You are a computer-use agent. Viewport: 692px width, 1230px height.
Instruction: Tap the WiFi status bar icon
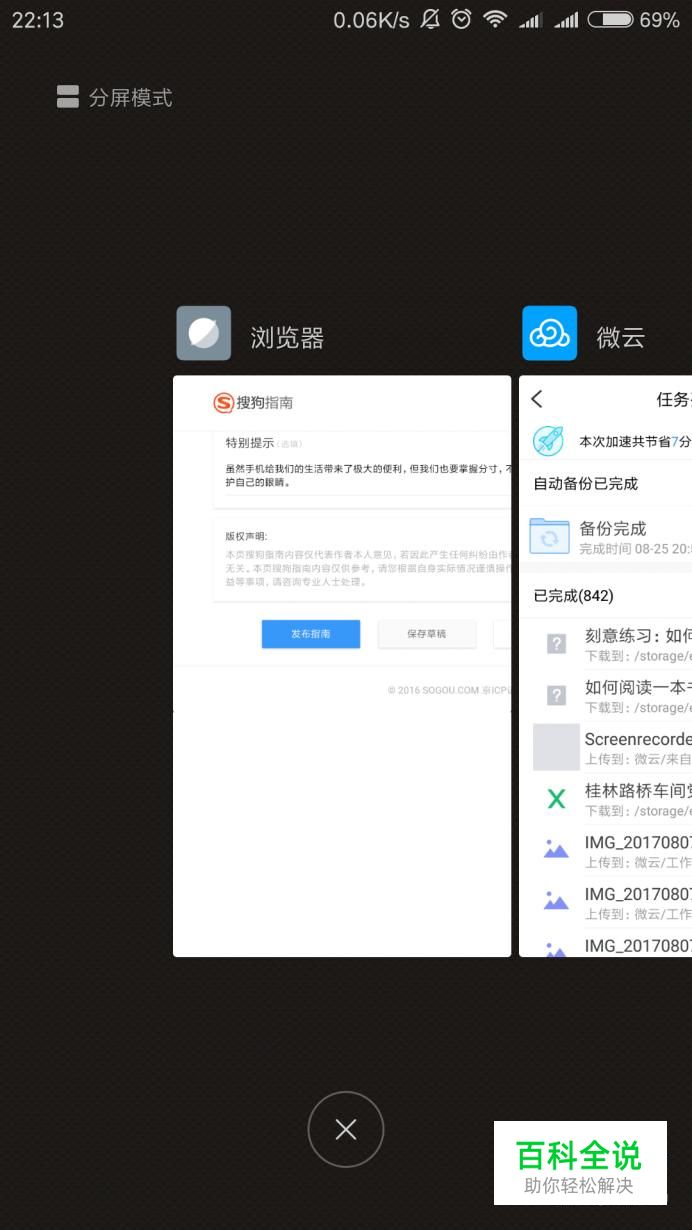(x=495, y=19)
